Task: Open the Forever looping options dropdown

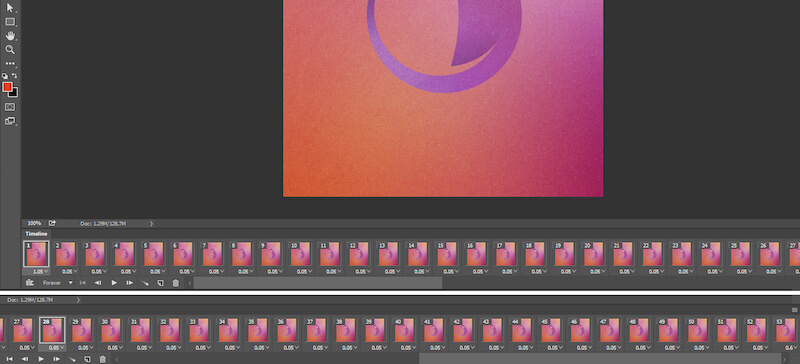Action: pos(57,283)
